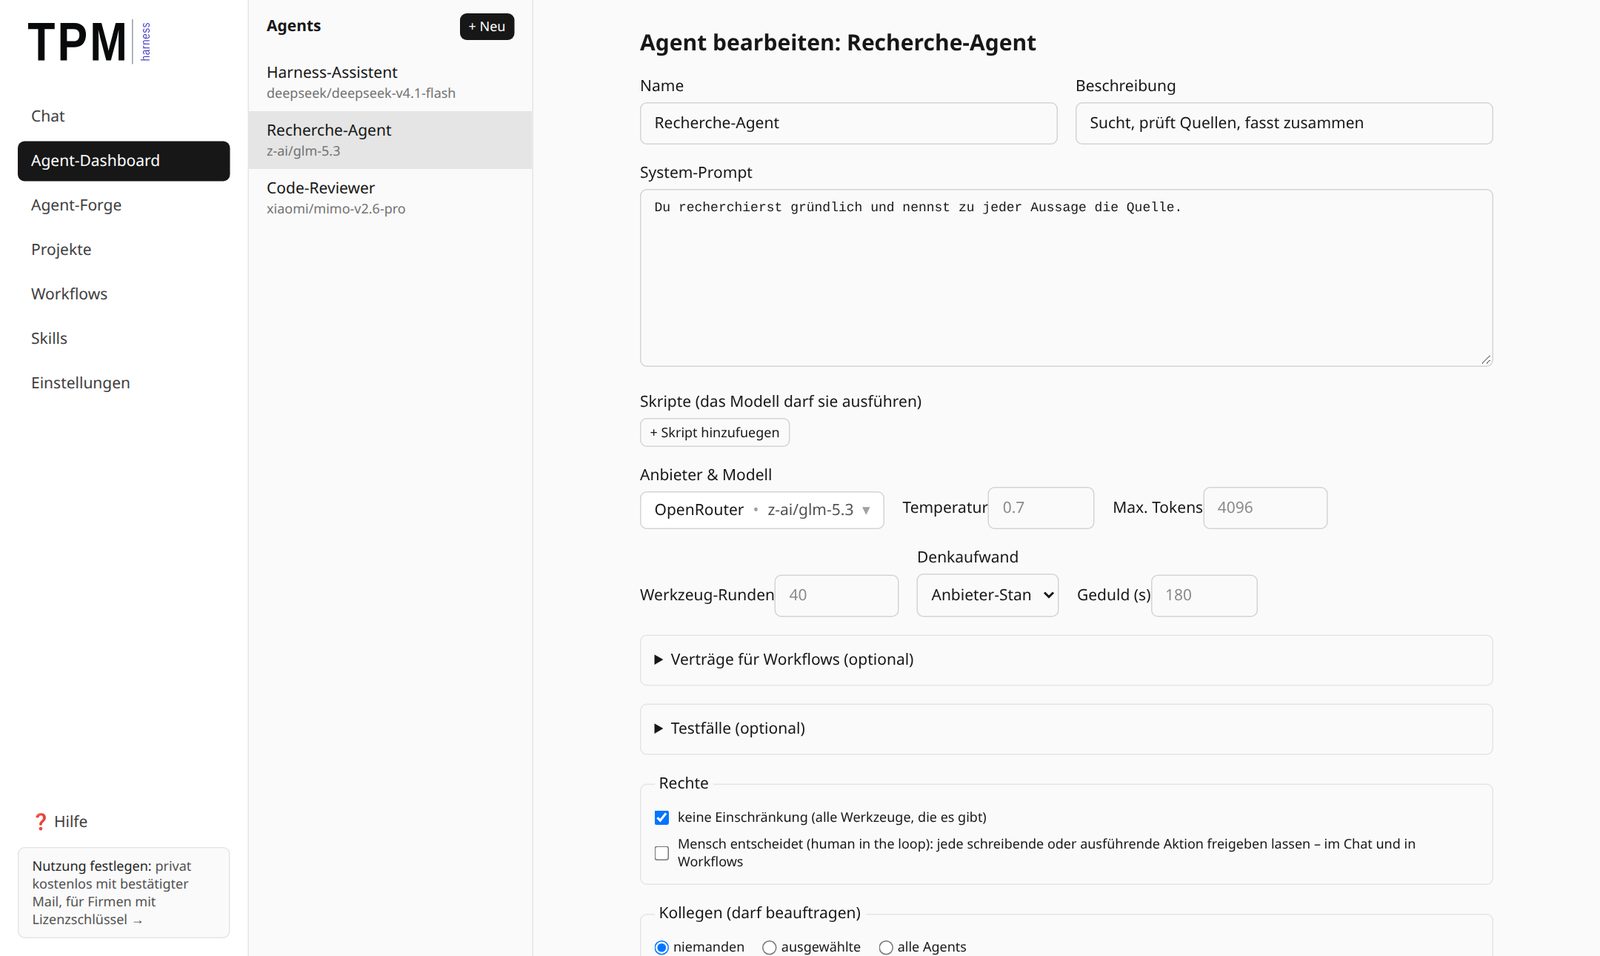Uncheck keine Einschränkung checkbox

[661, 818]
